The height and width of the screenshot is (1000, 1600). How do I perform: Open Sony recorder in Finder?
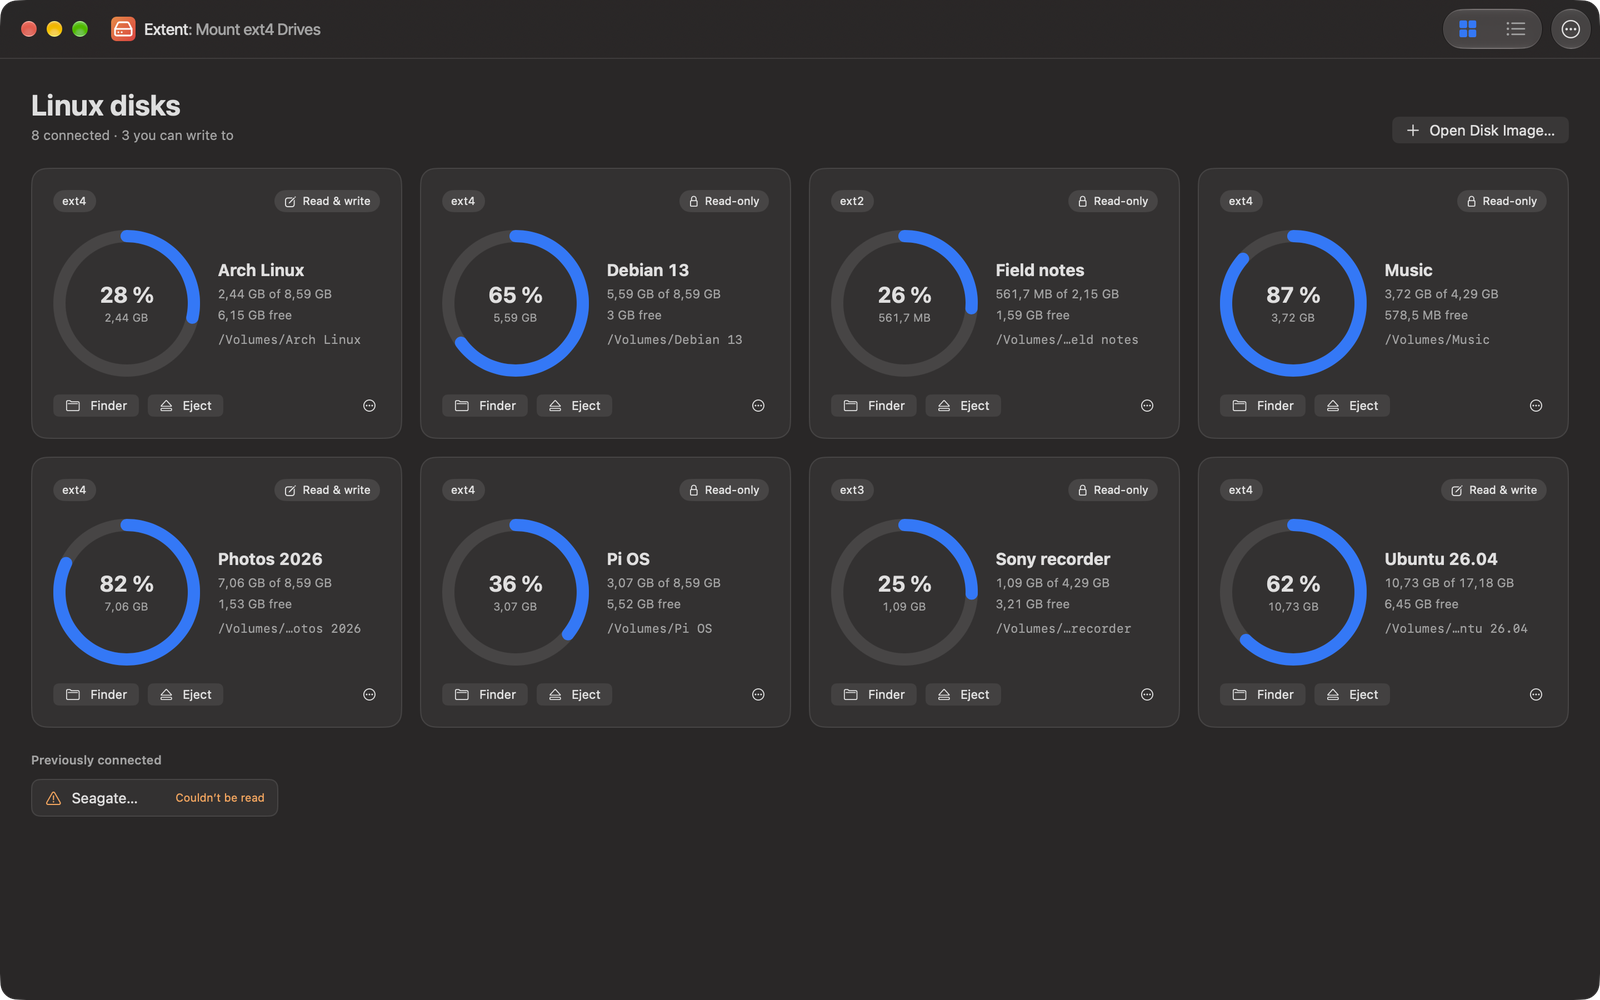[874, 694]
